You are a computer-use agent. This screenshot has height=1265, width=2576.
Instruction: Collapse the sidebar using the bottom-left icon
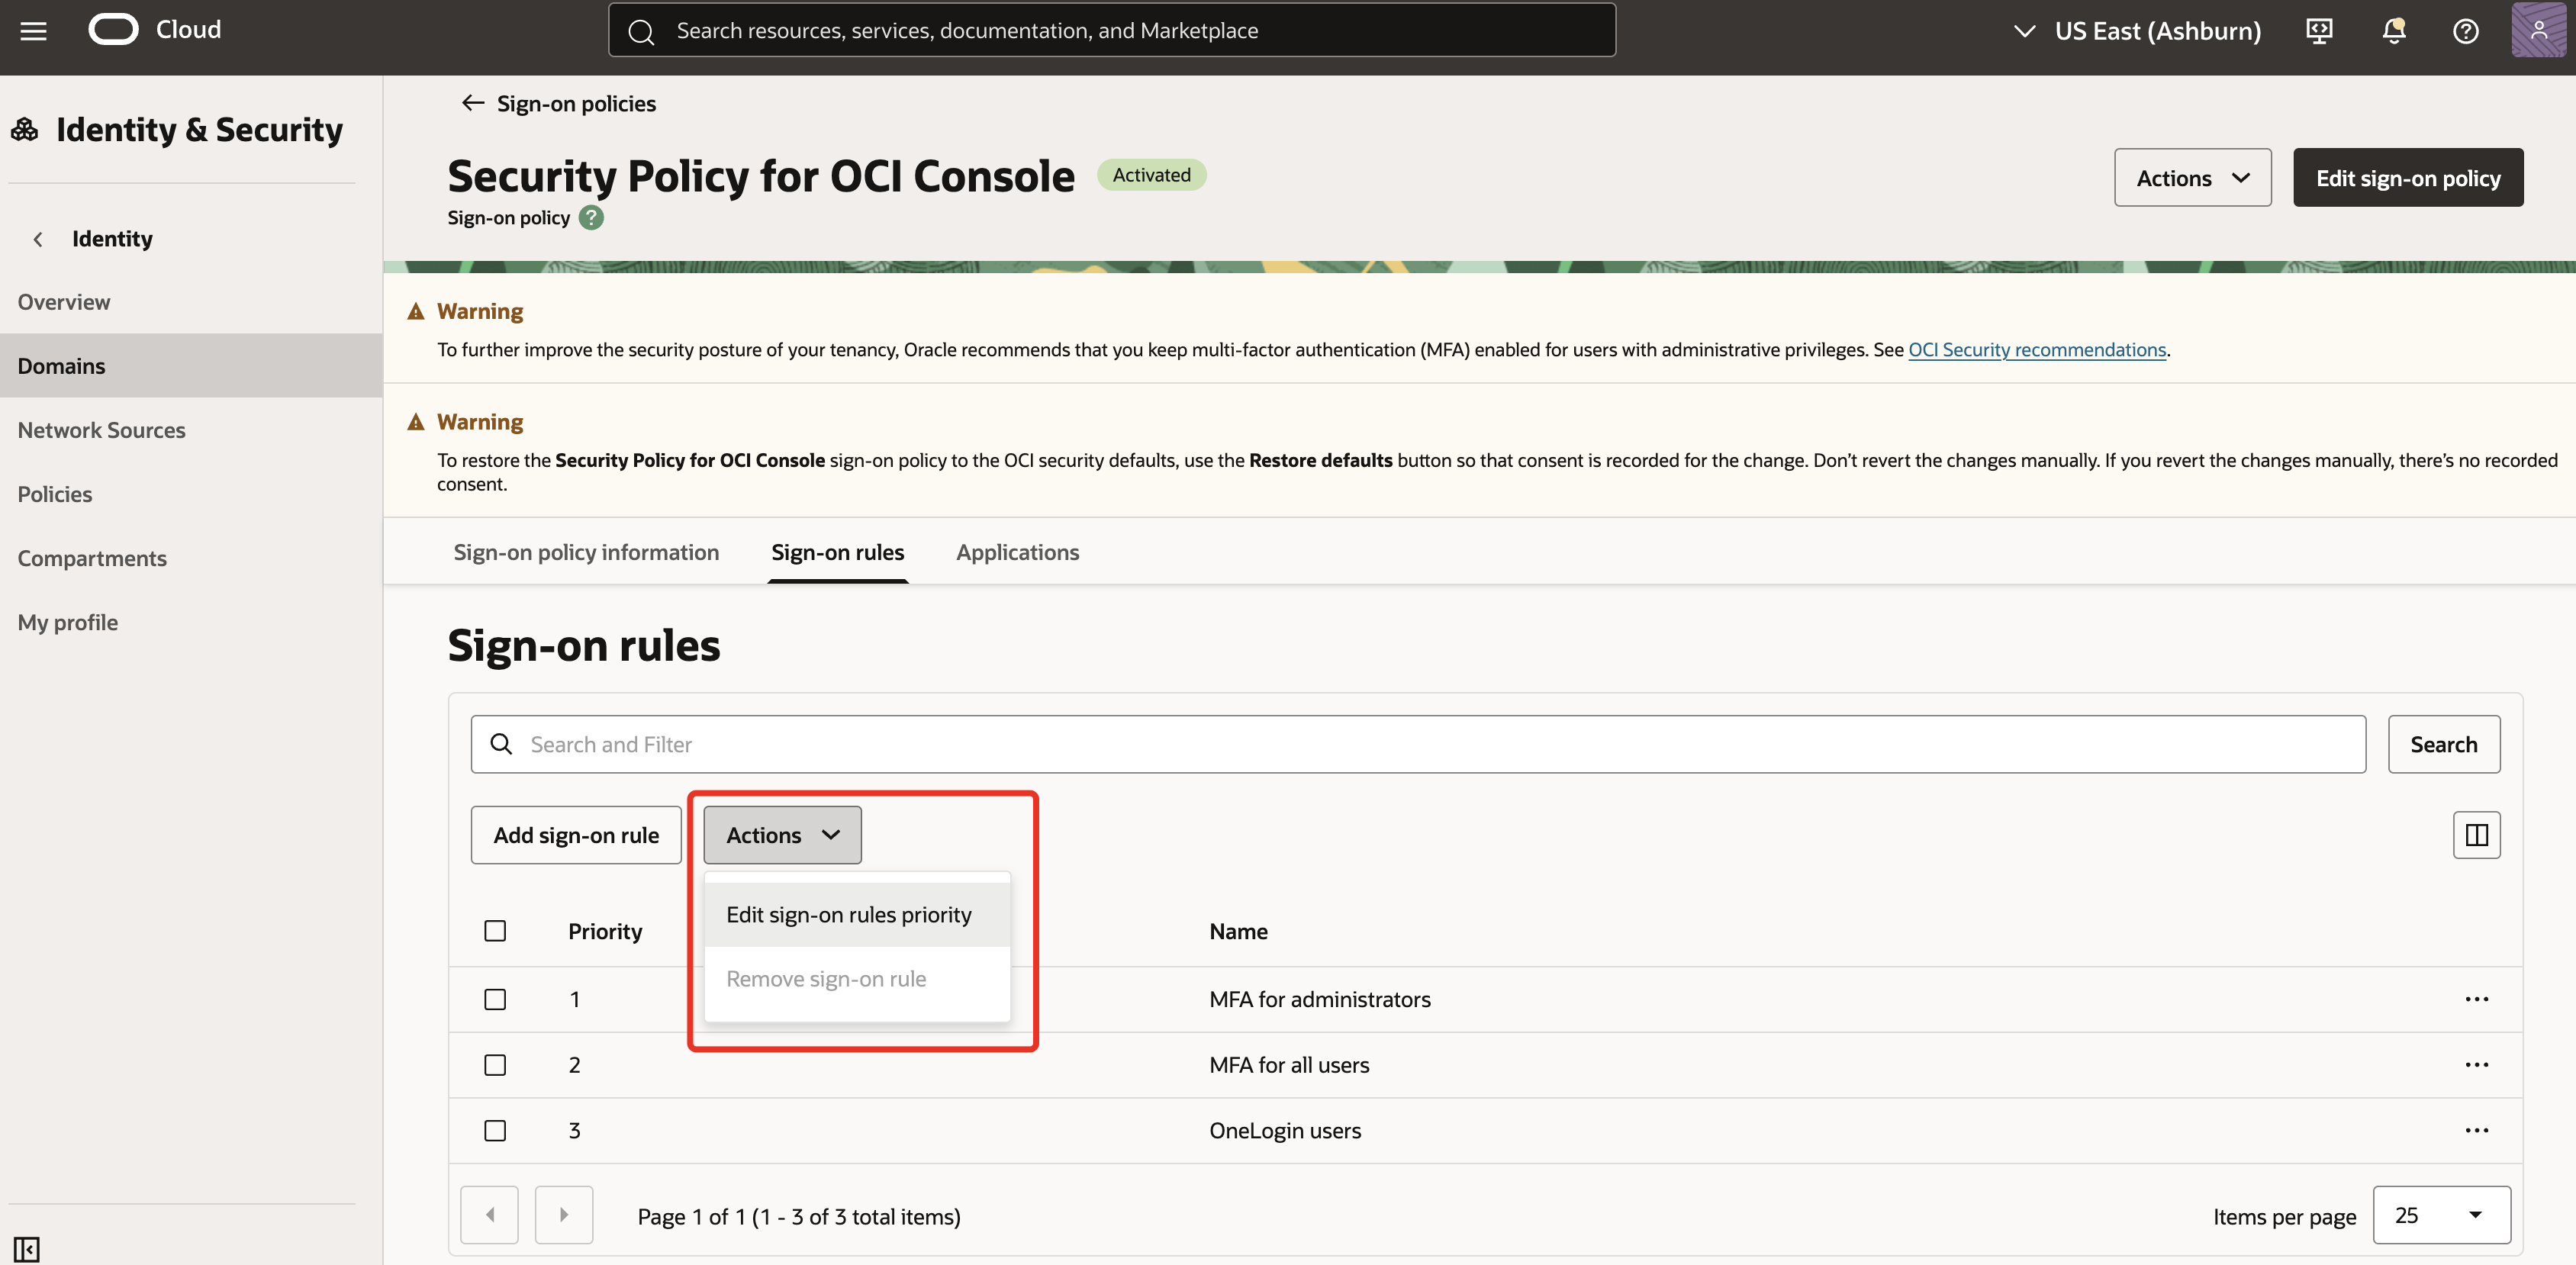pos(27,1248)
